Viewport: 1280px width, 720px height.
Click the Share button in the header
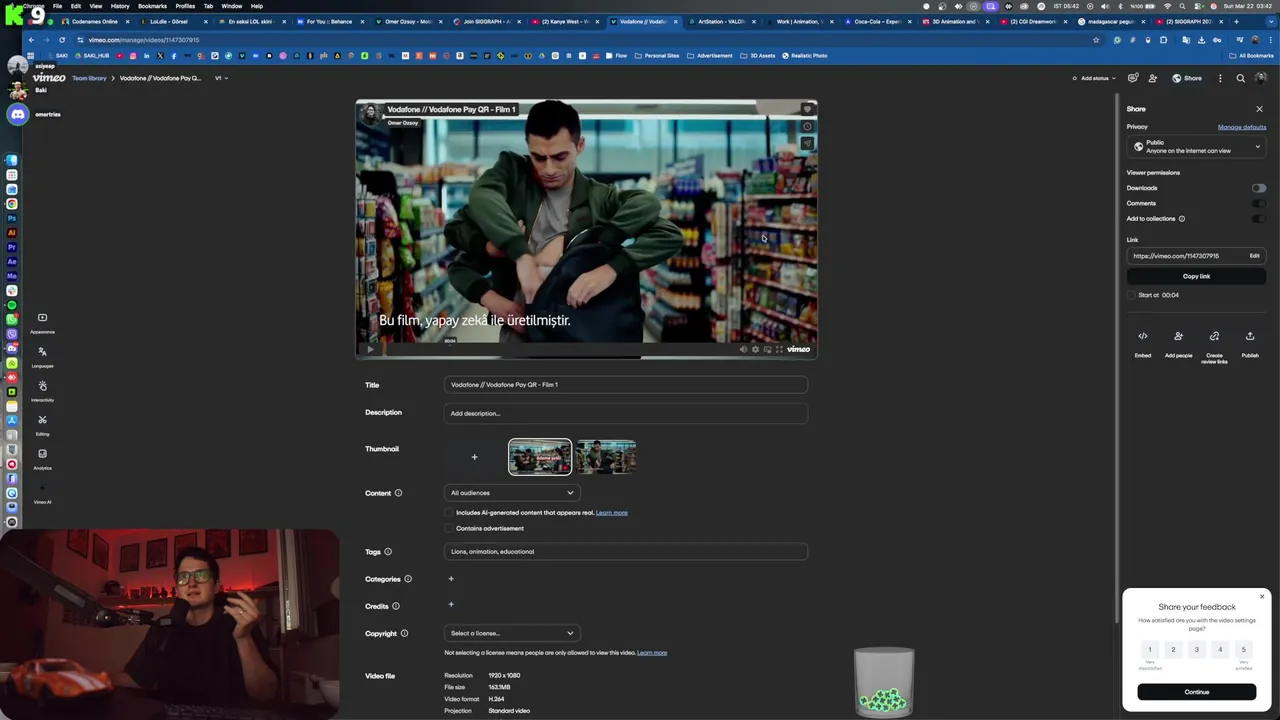(x=1187, y=78)
